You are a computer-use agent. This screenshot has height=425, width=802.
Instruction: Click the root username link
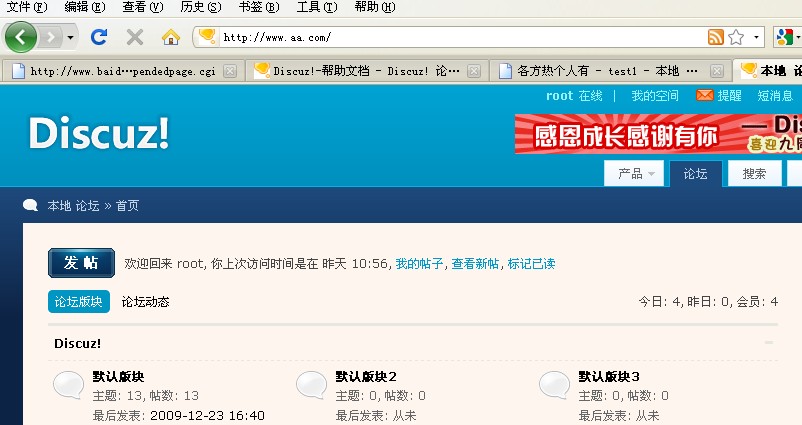click(x=559, y=96)
